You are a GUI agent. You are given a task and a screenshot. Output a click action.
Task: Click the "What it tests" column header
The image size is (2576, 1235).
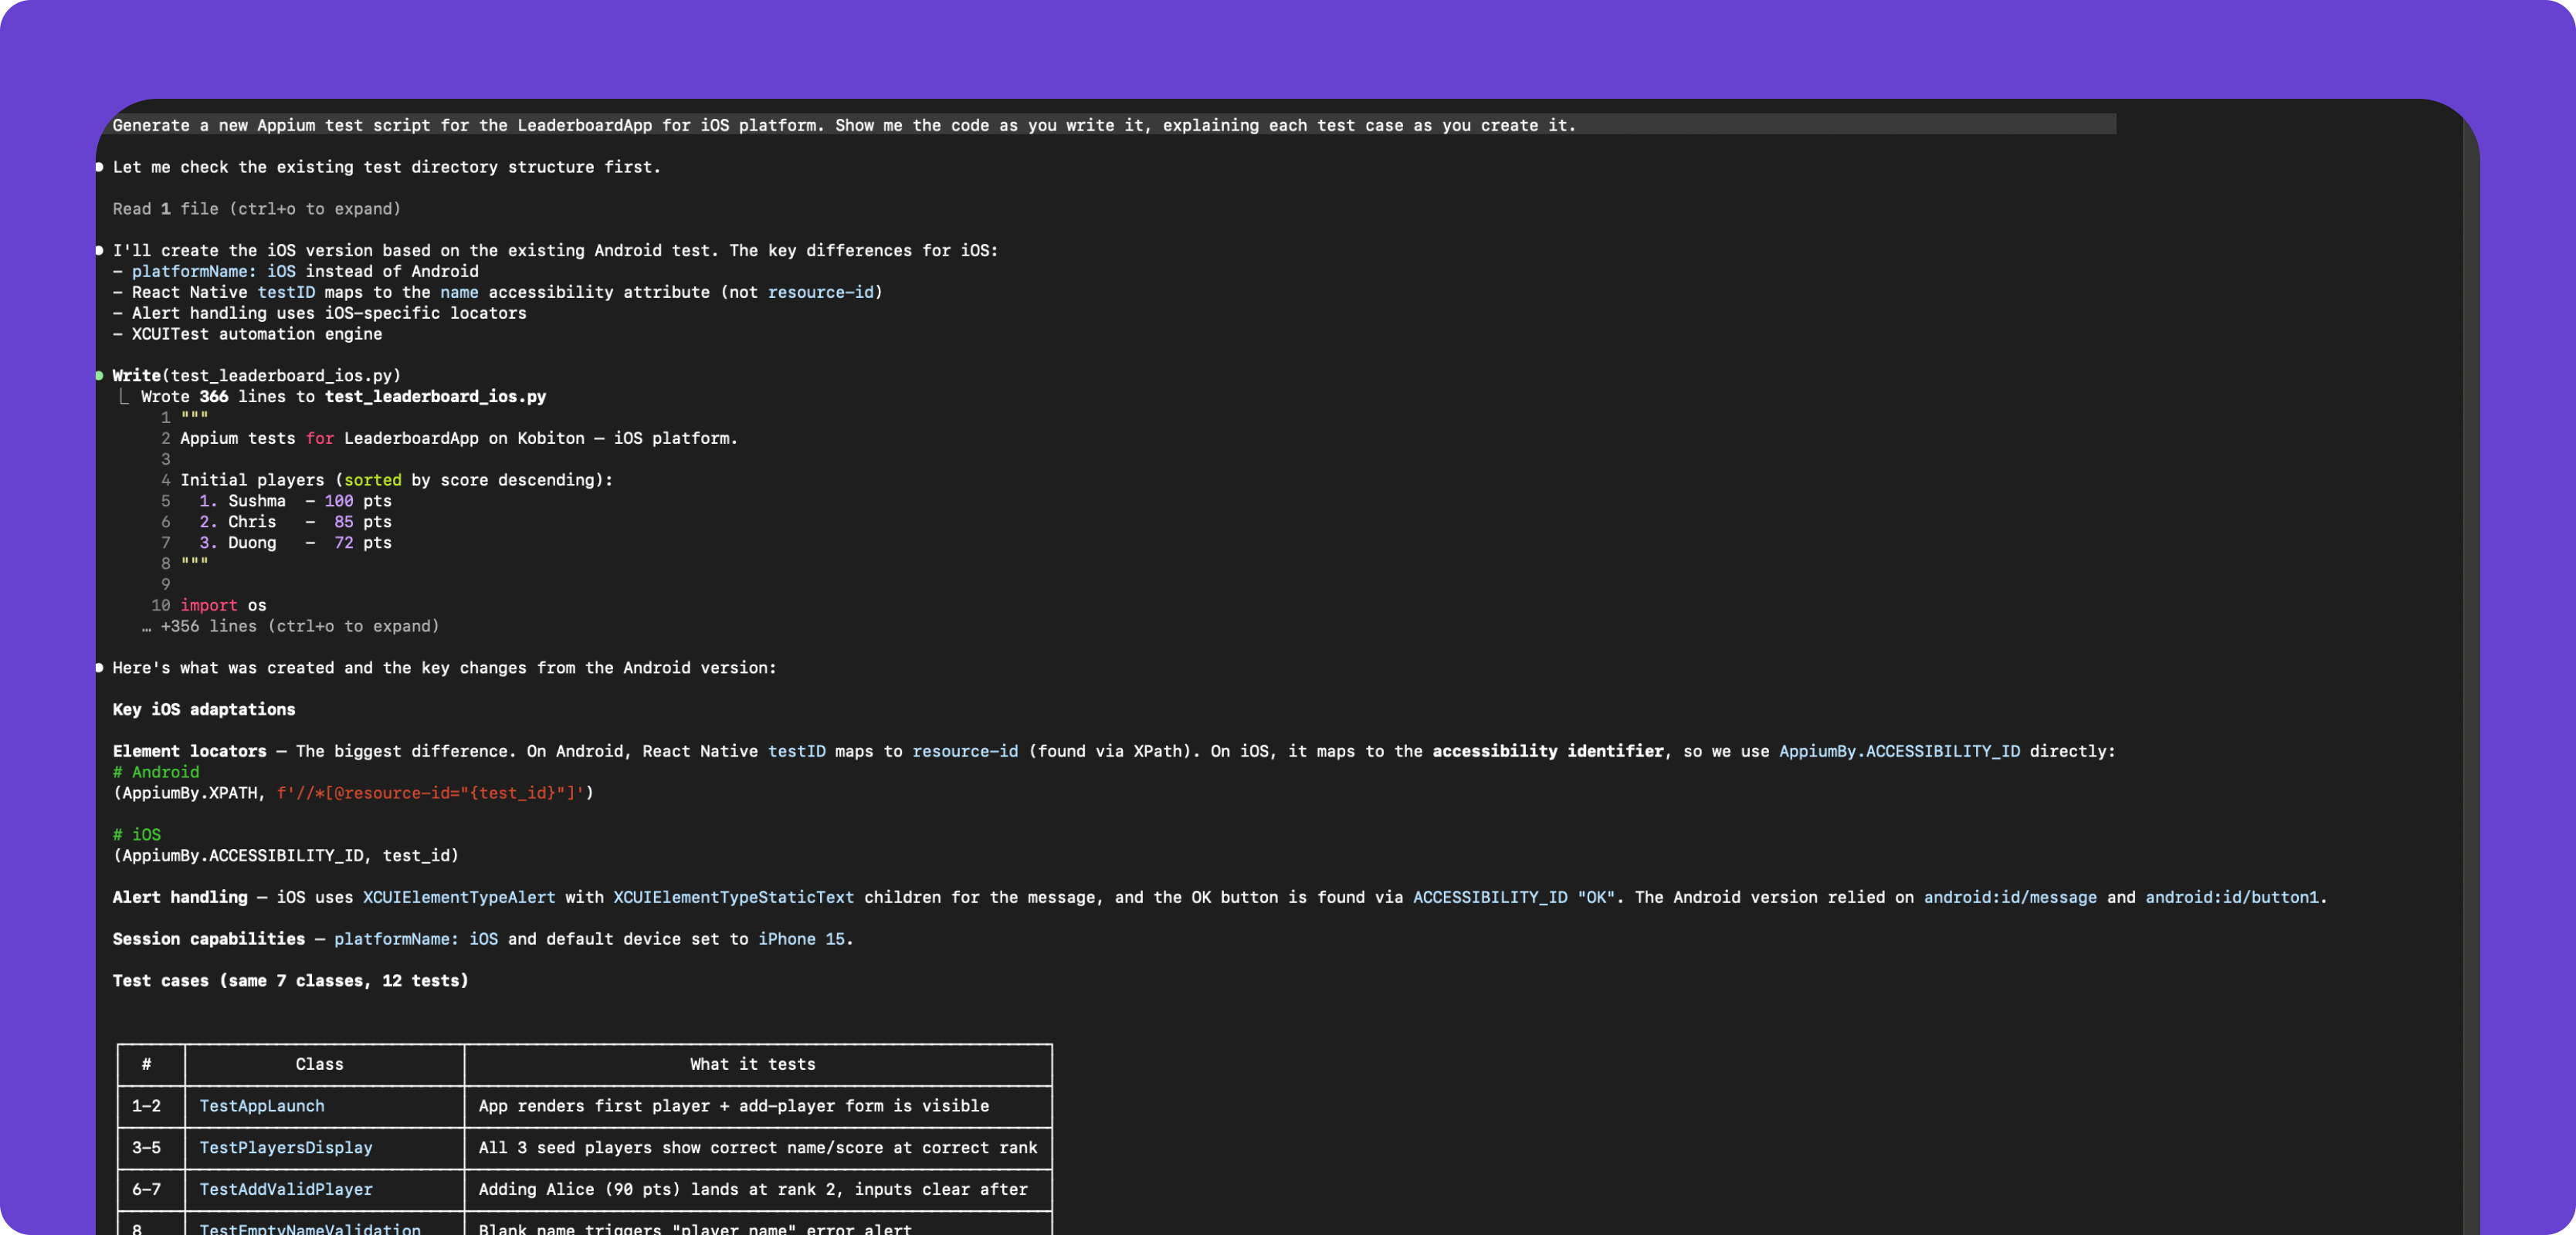click(x=752, y=1064)
